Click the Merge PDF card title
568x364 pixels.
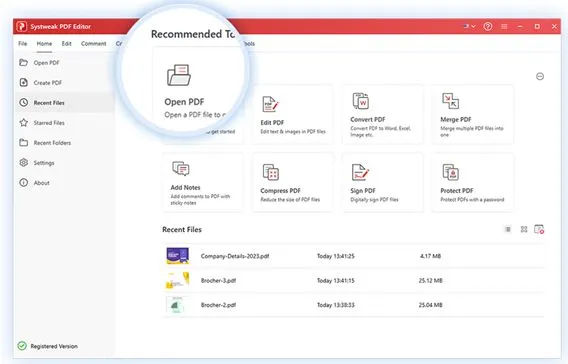[x=456, y=119]
